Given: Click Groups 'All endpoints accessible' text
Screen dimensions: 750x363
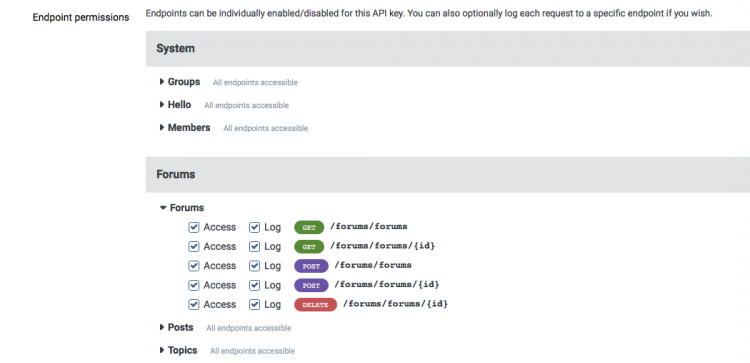Looking at the screenshot, I should pos(255,83).
